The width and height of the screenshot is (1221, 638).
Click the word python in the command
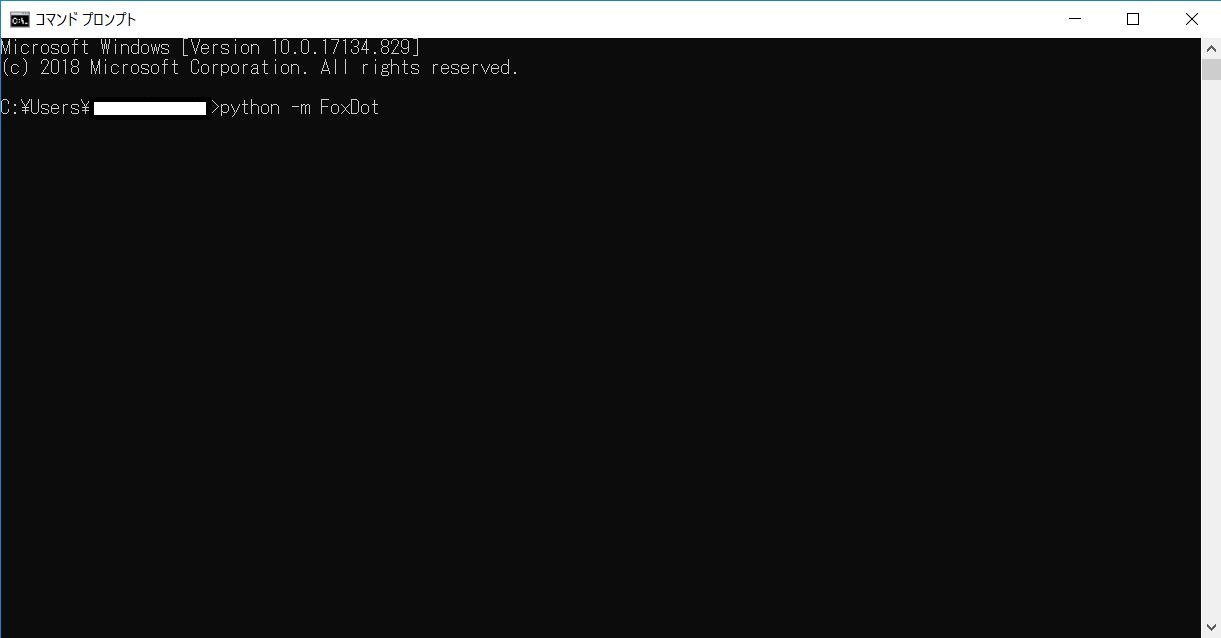[250, 109]
